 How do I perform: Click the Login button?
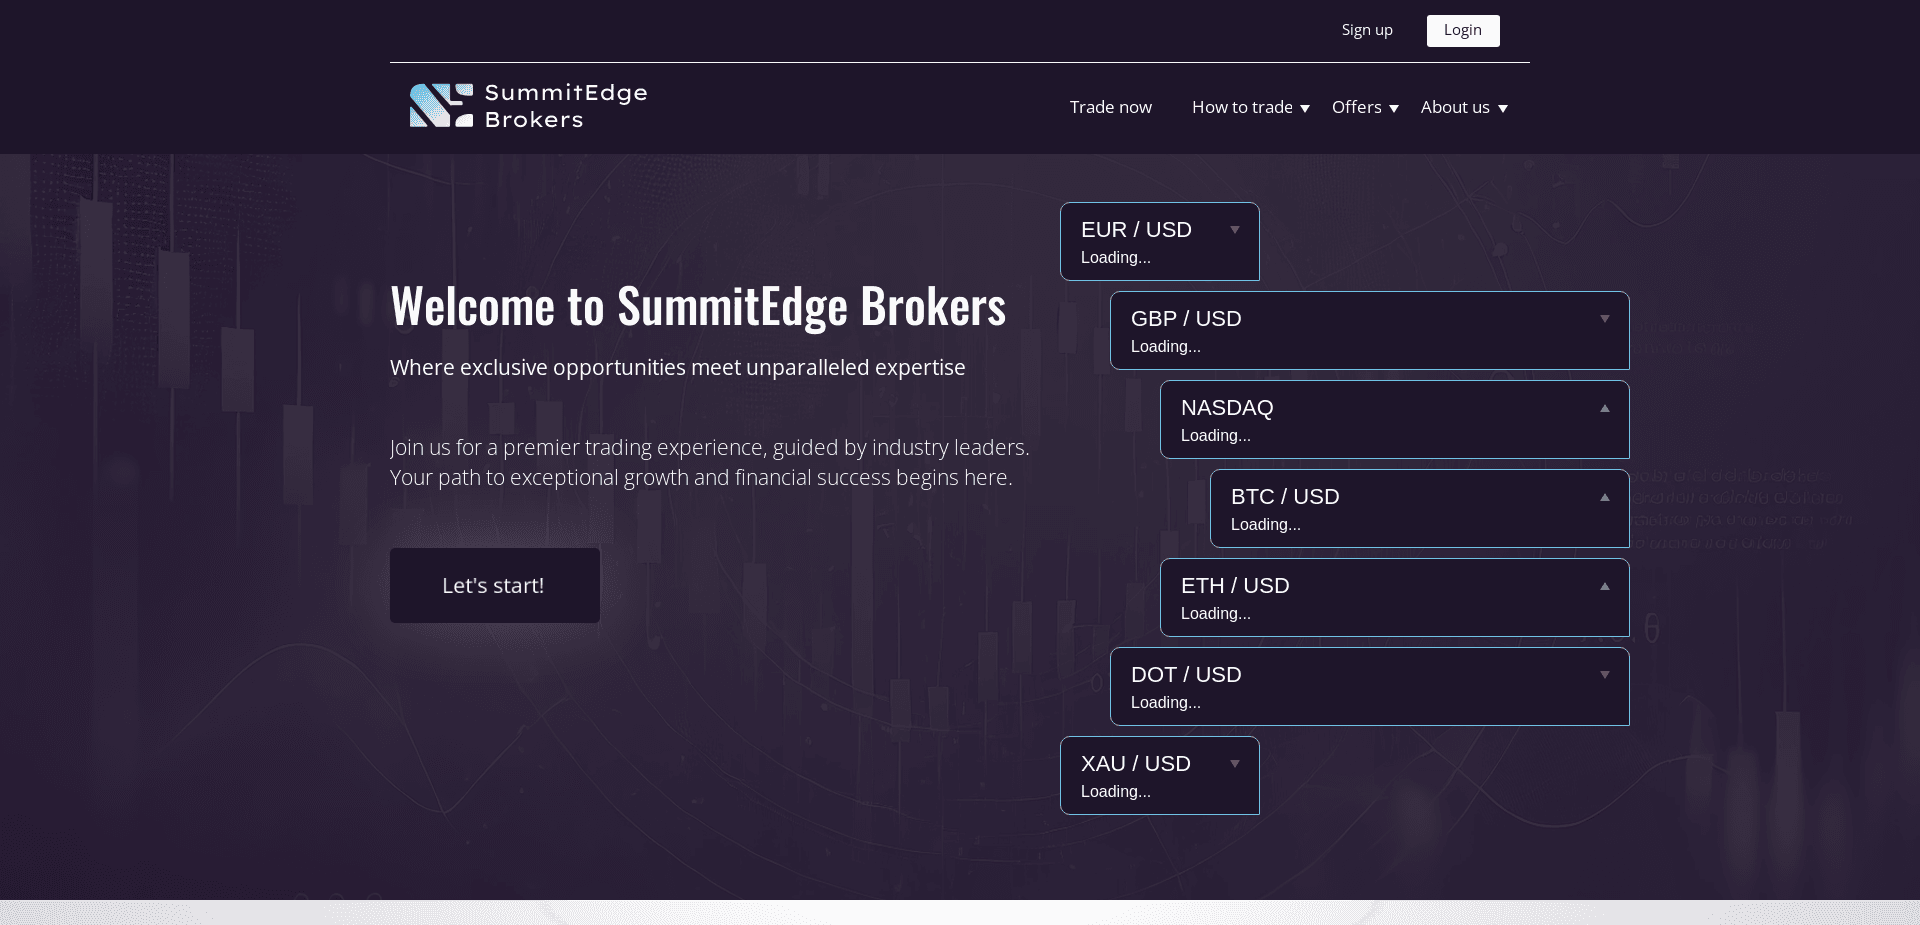coord(1462,30)
